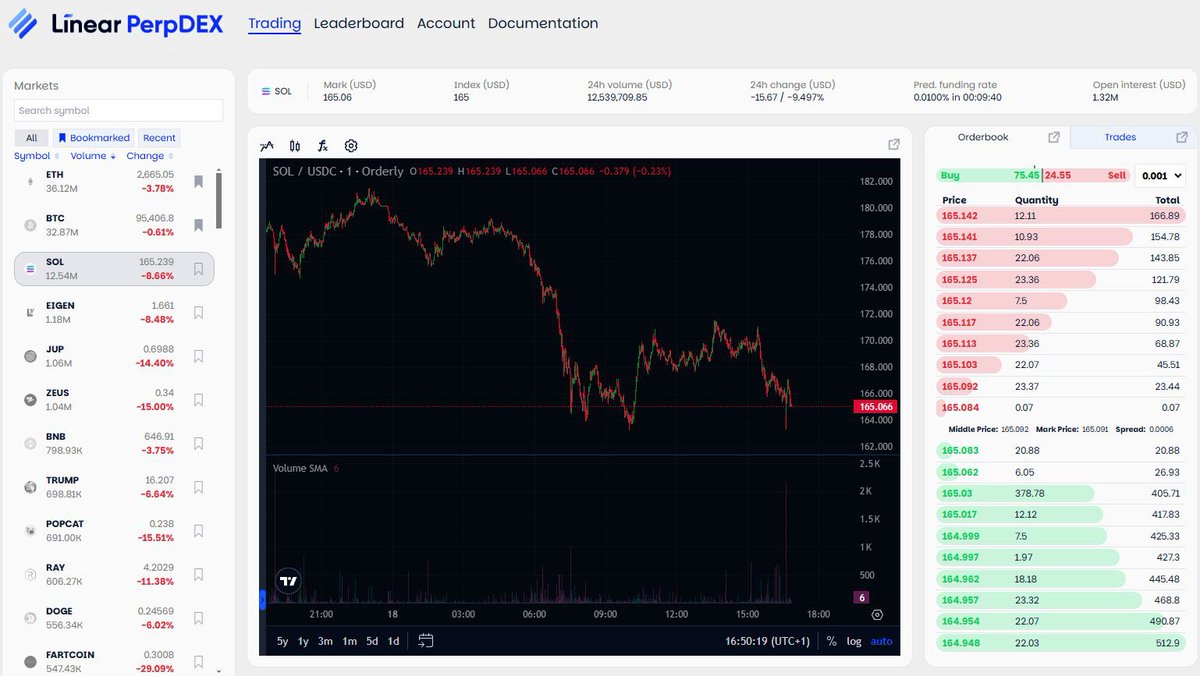Screen dimensions: 1200x676
Task: Set chart range to 3m
Action: [x=326, y=641]
